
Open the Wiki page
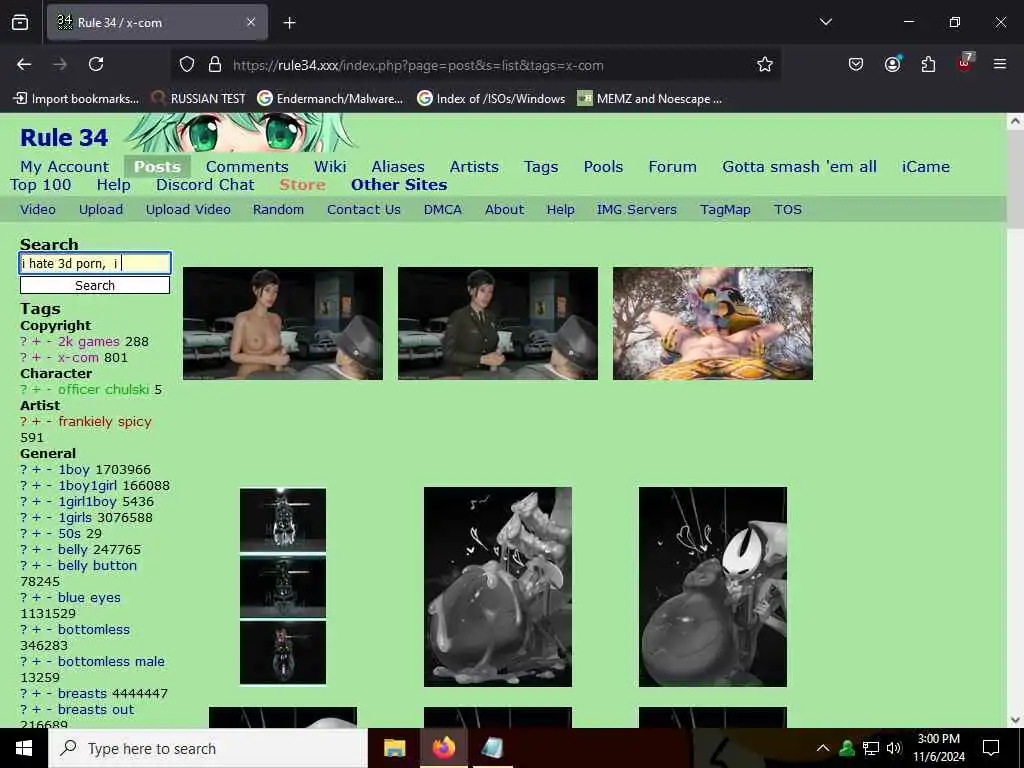coord(330,167)
